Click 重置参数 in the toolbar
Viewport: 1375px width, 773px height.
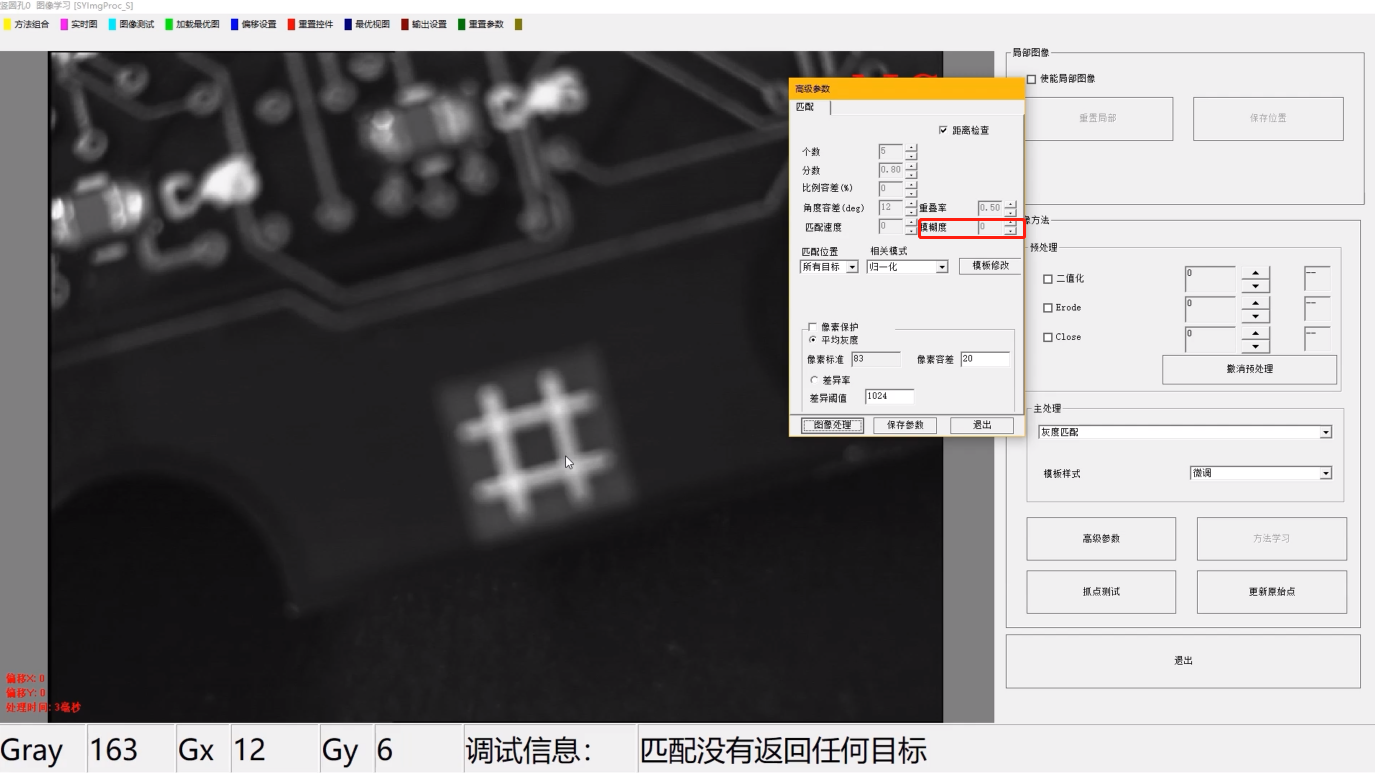tap(485, 24)
